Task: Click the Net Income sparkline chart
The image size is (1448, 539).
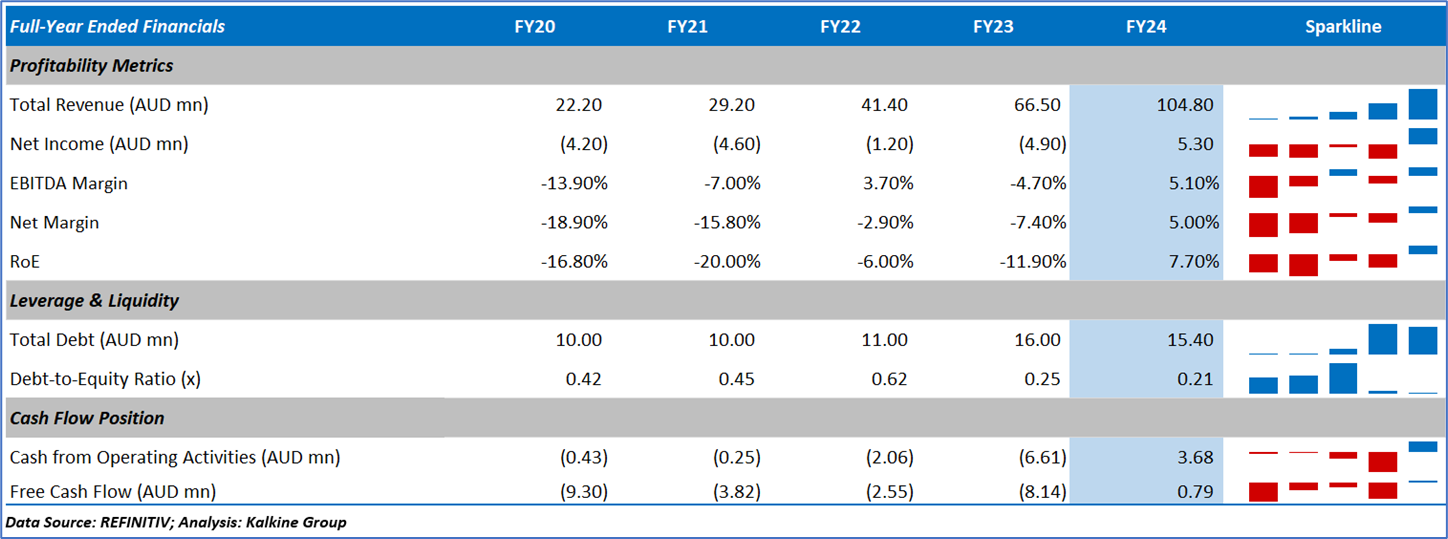Action: 1342,144
